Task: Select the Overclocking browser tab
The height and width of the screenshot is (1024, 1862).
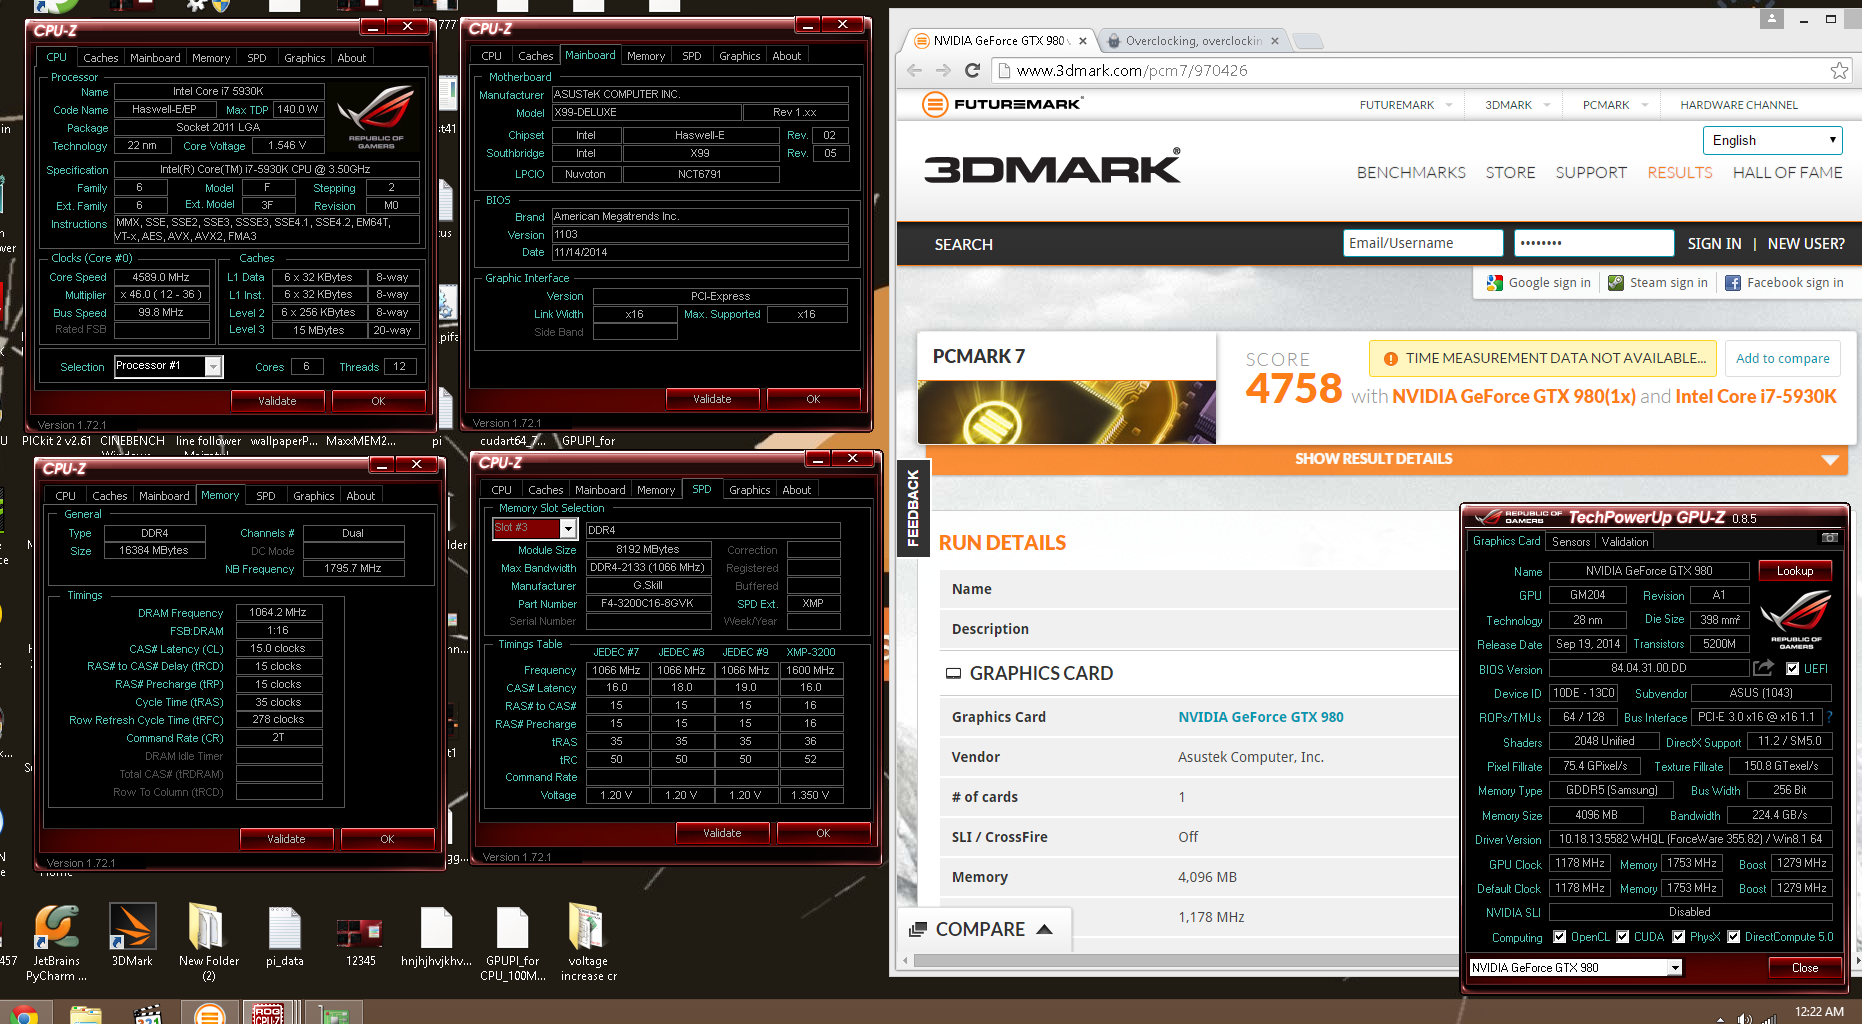Action: click(1193, 41)
